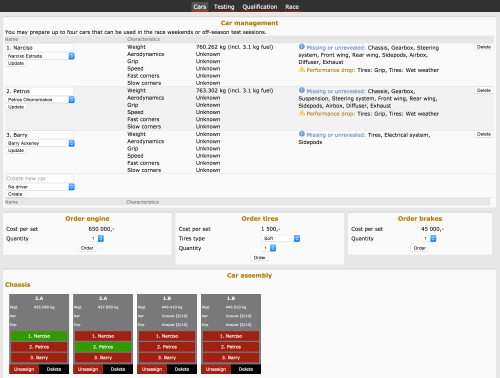Click Performance drop link for Petros
This screenshot has height=378, width=500.
click(x=331, y=114)
